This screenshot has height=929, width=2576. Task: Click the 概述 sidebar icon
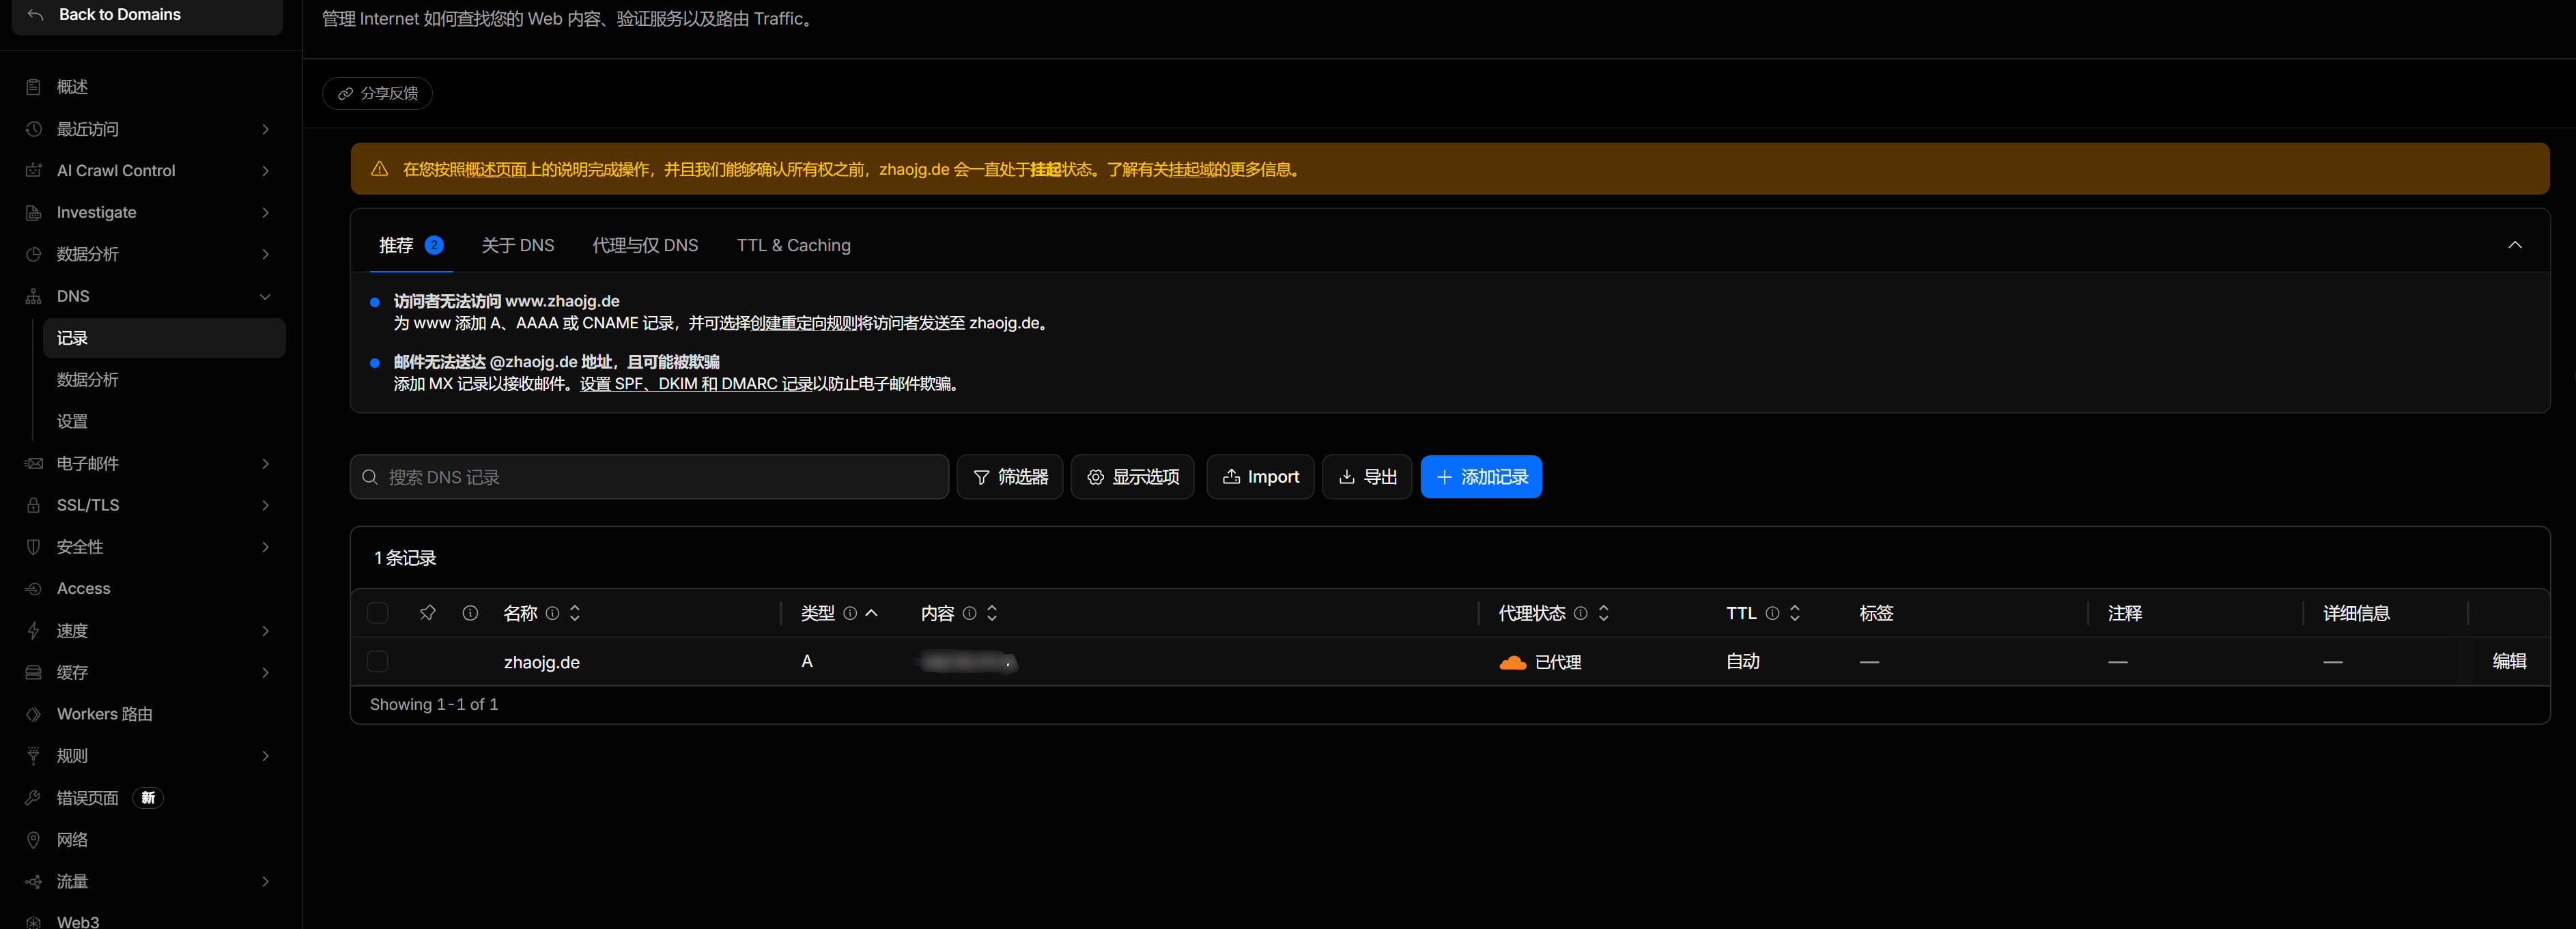point(34,87)
